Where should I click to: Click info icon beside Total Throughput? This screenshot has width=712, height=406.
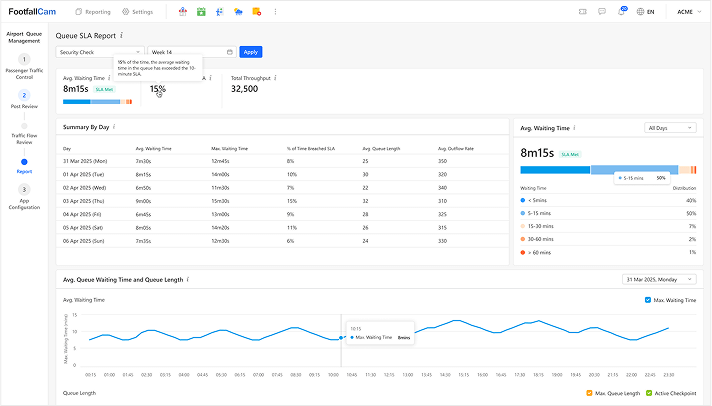[x=275, y=78]
